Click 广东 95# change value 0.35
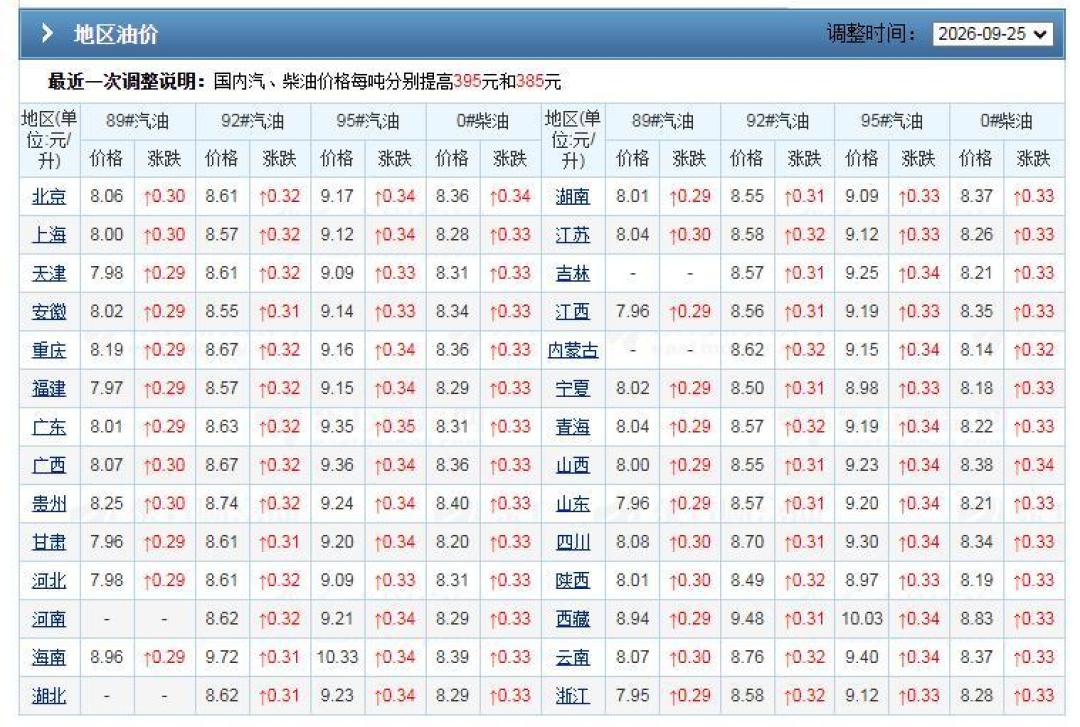Viewport: 1080px width, 727px height. (x=395, y=427)
